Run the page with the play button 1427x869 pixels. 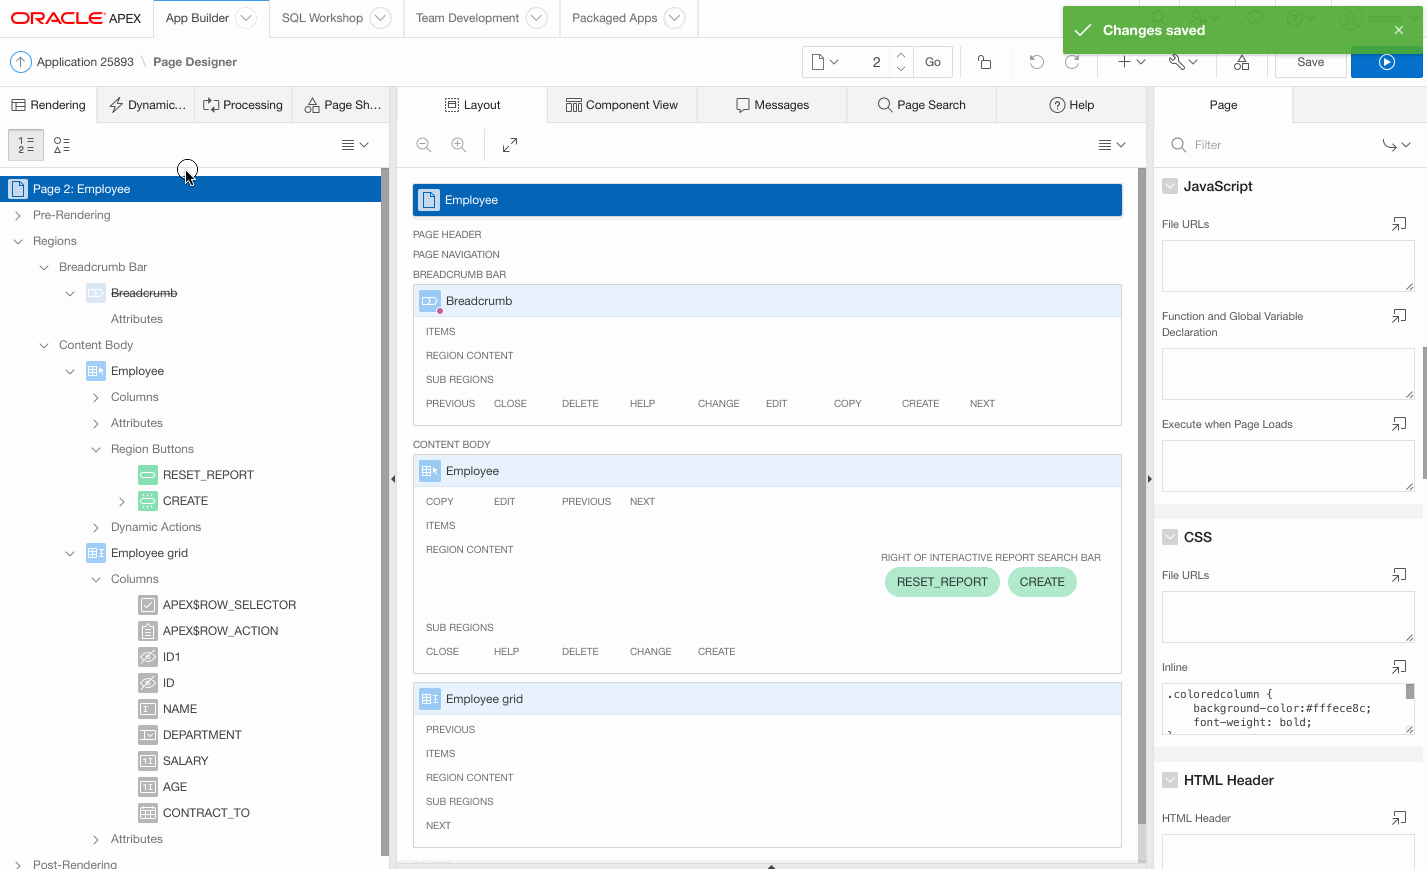click(x=1386, y=62)
